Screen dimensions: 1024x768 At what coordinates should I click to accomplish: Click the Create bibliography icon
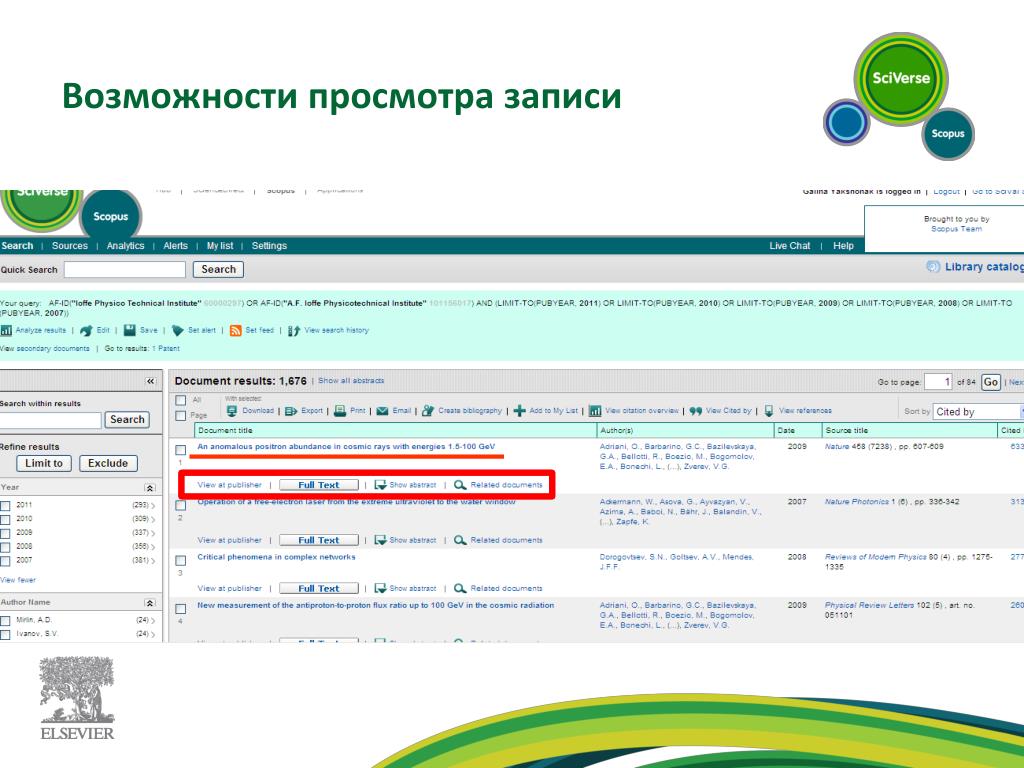pos(428,411)
